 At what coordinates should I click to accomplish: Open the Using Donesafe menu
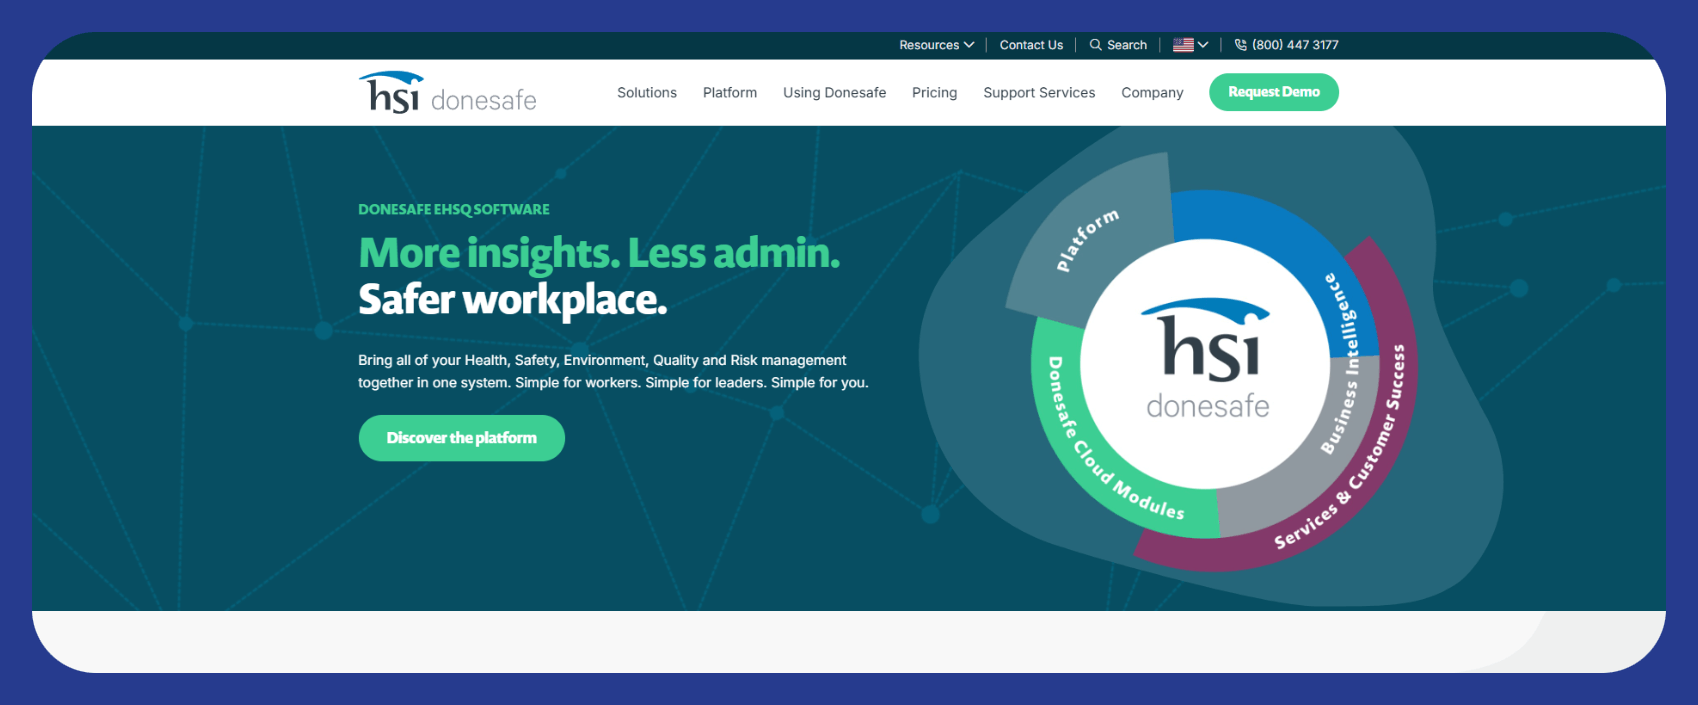834,92
